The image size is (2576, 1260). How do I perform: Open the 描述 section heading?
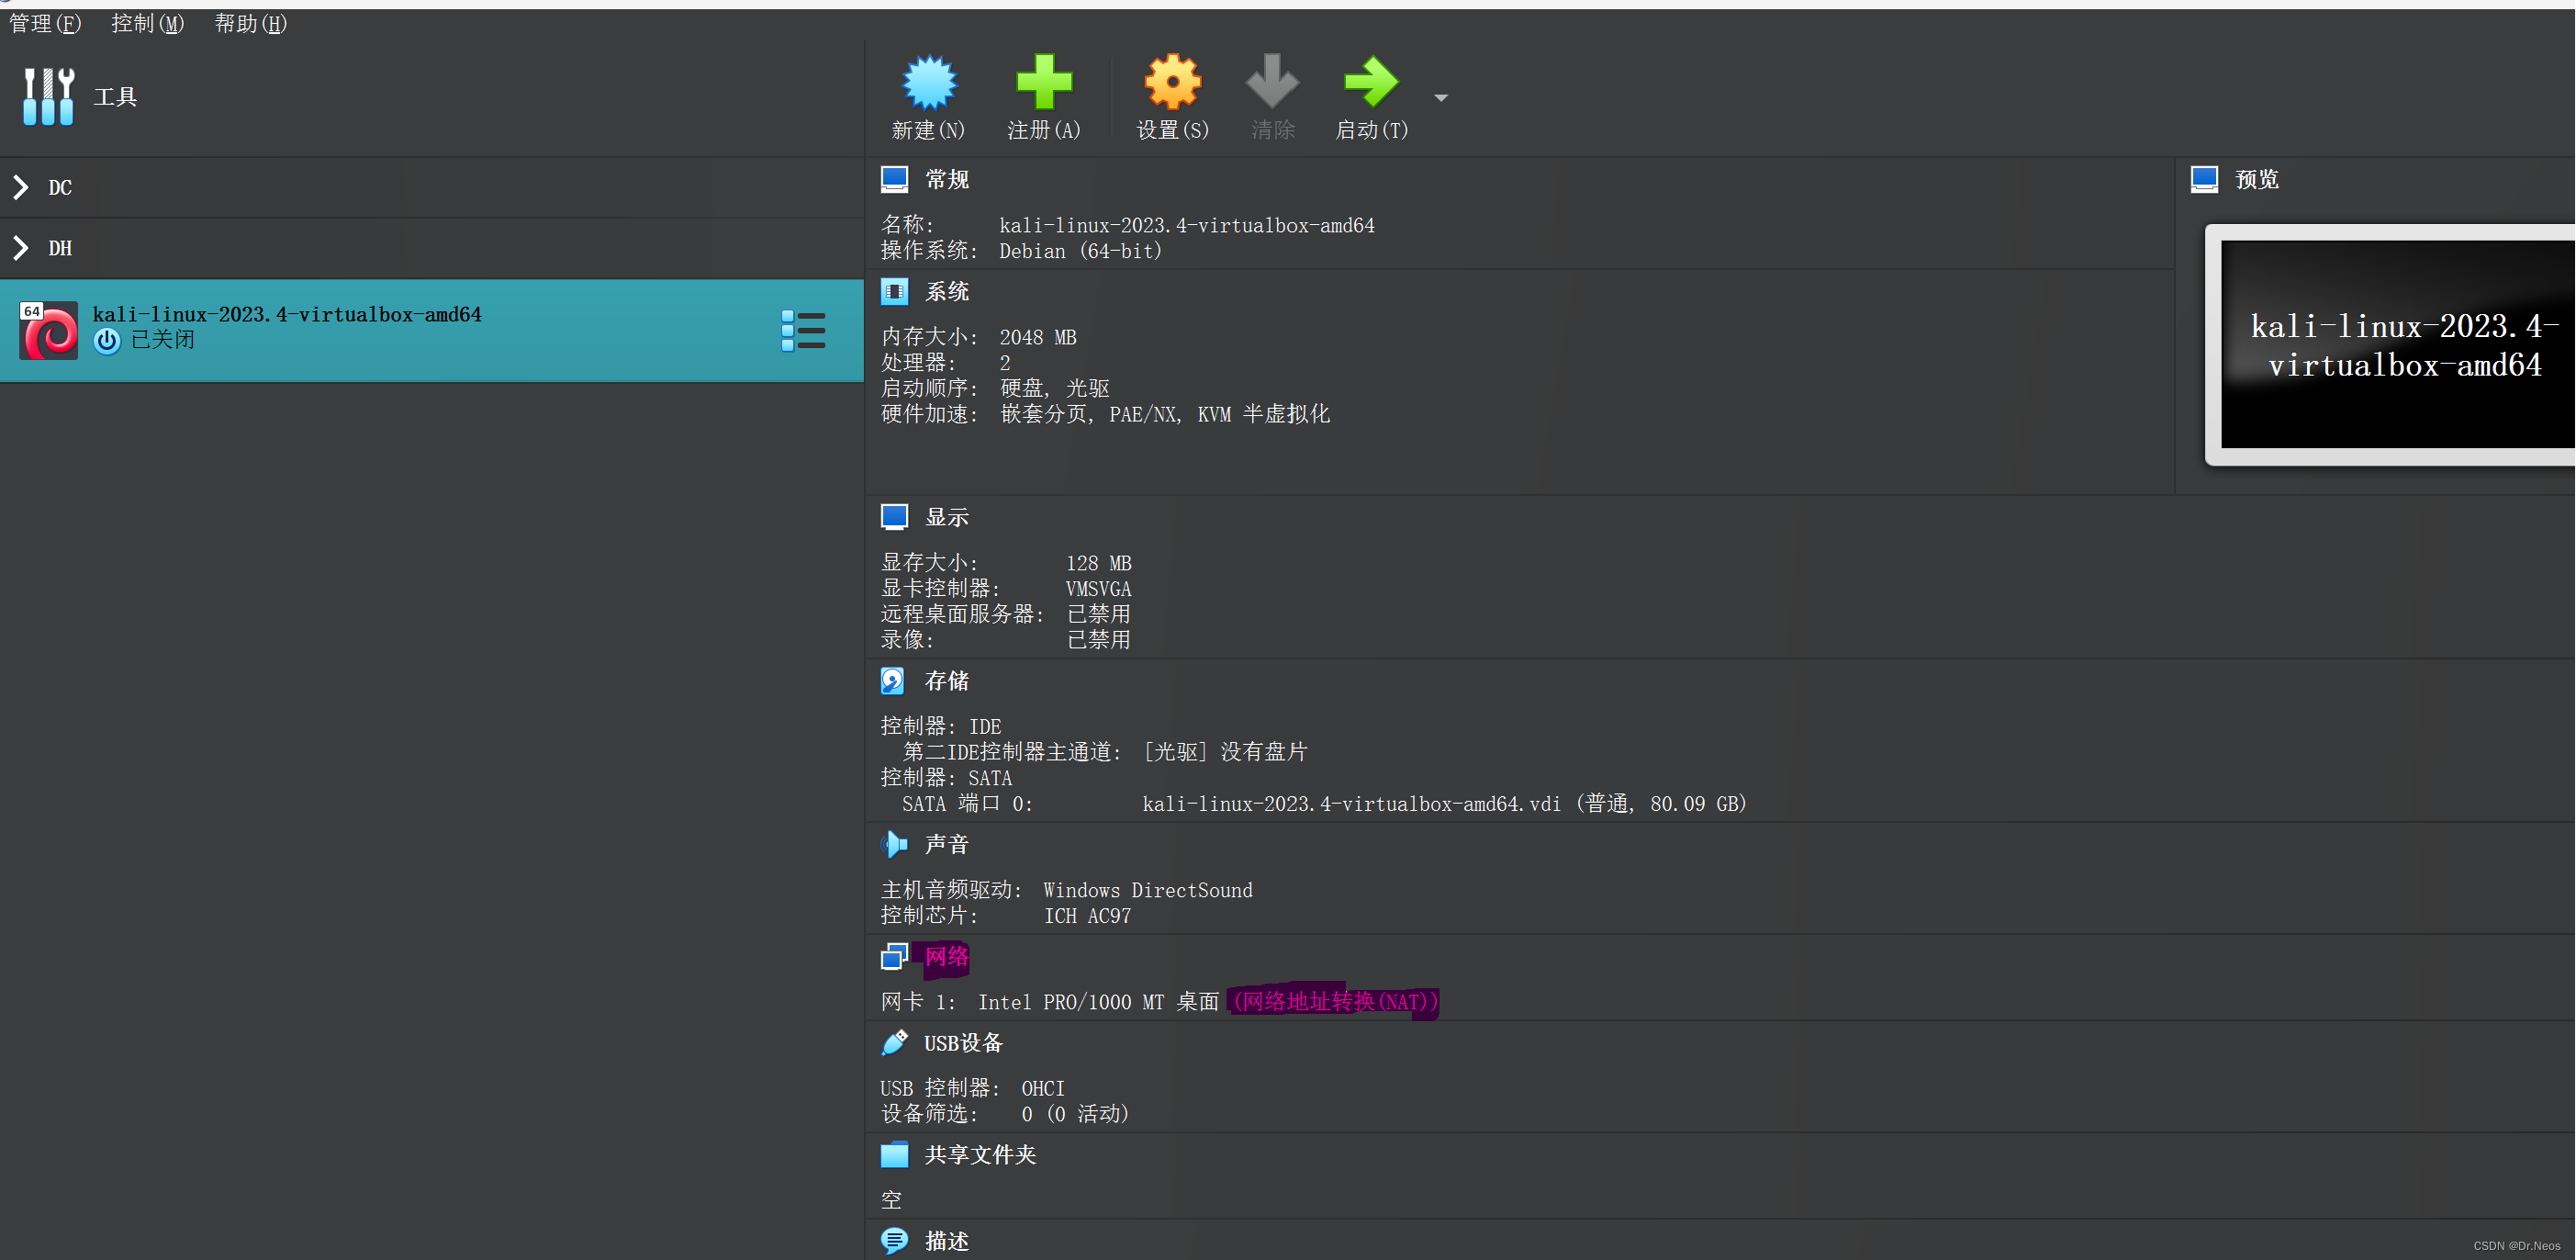pyautogui.click(x=947, y=1241)
